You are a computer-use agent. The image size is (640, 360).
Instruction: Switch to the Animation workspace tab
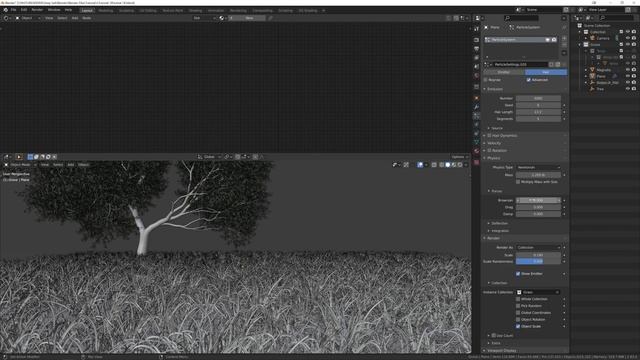point(216,10)
